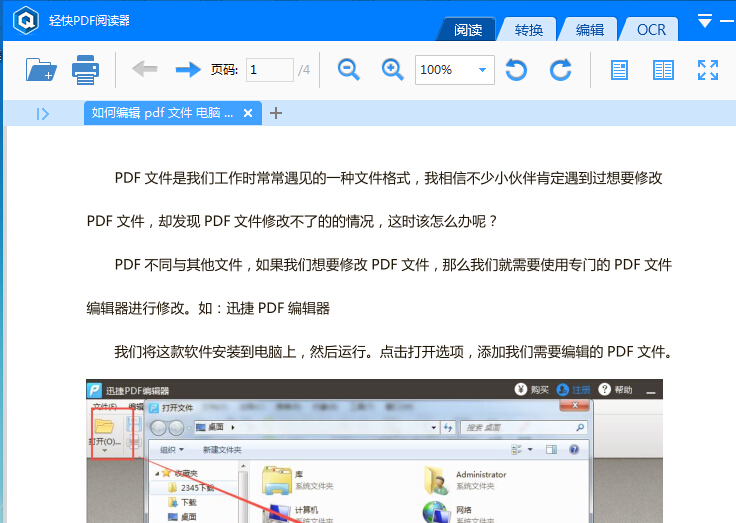Rotate the page clockwise
736x523 pixels.
click(560, 70)
